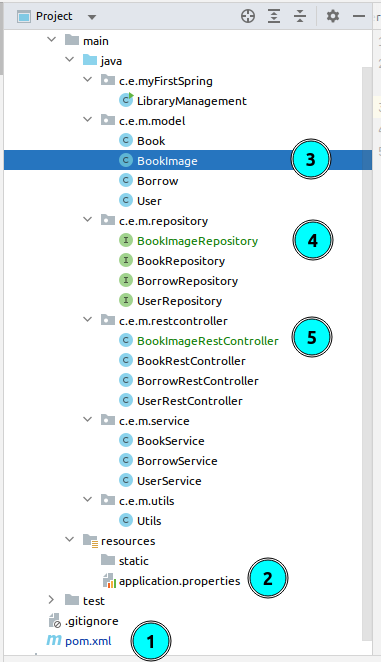Click the c.e.m.repository package icon
The image size is (381, 662).
click(x=108, y=220)
